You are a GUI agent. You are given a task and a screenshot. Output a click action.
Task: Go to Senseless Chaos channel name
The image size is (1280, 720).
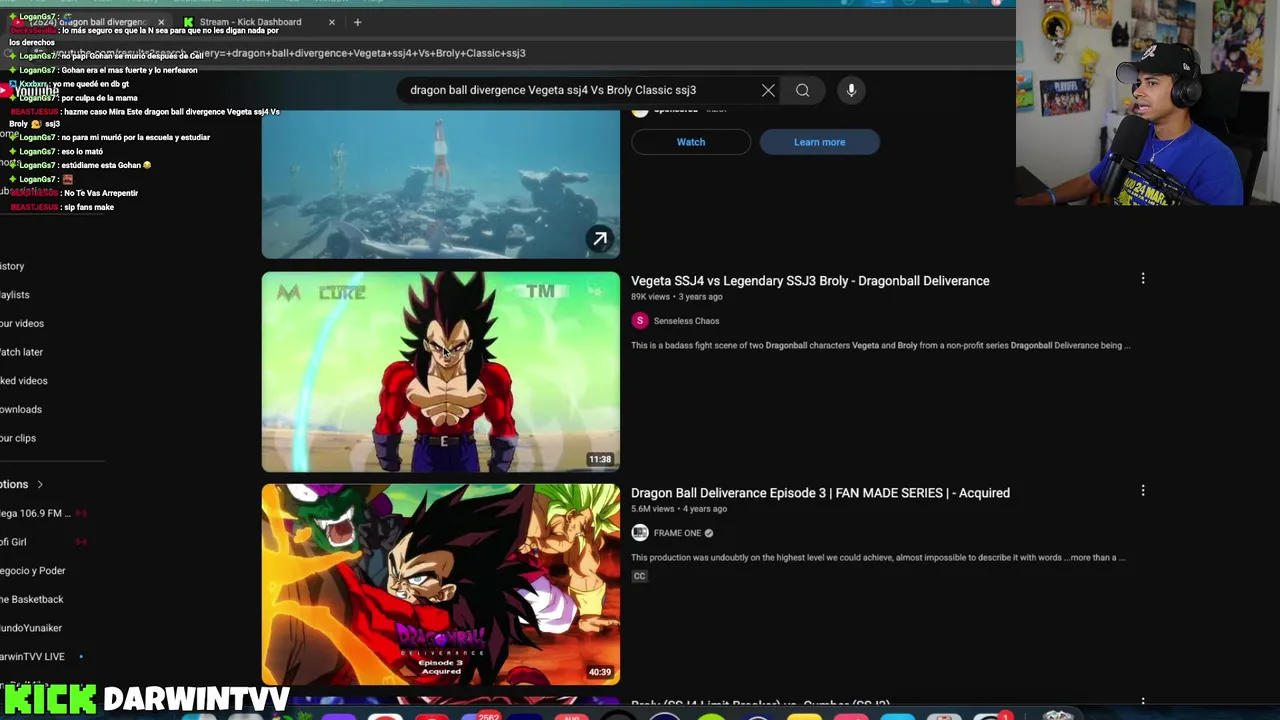[686, 321]
